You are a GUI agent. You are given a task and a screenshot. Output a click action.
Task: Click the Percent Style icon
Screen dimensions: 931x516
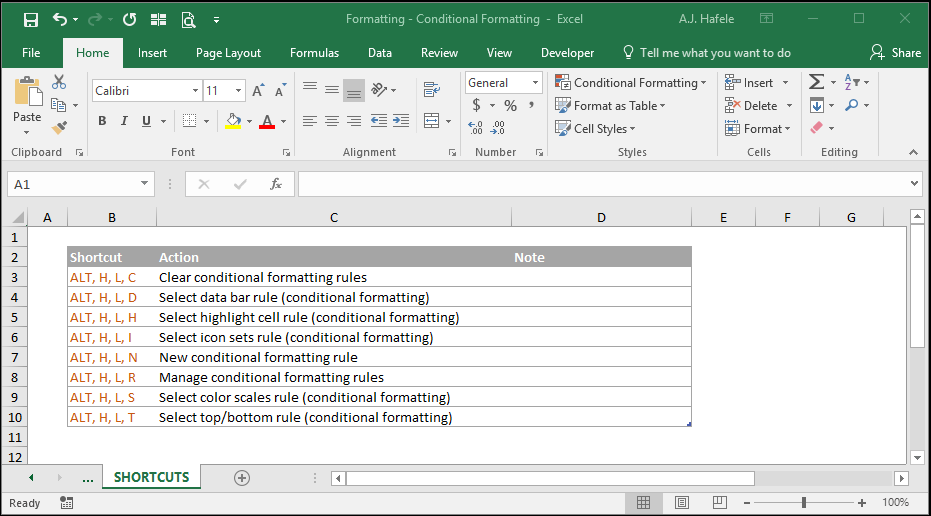click(x=510, y=106)
